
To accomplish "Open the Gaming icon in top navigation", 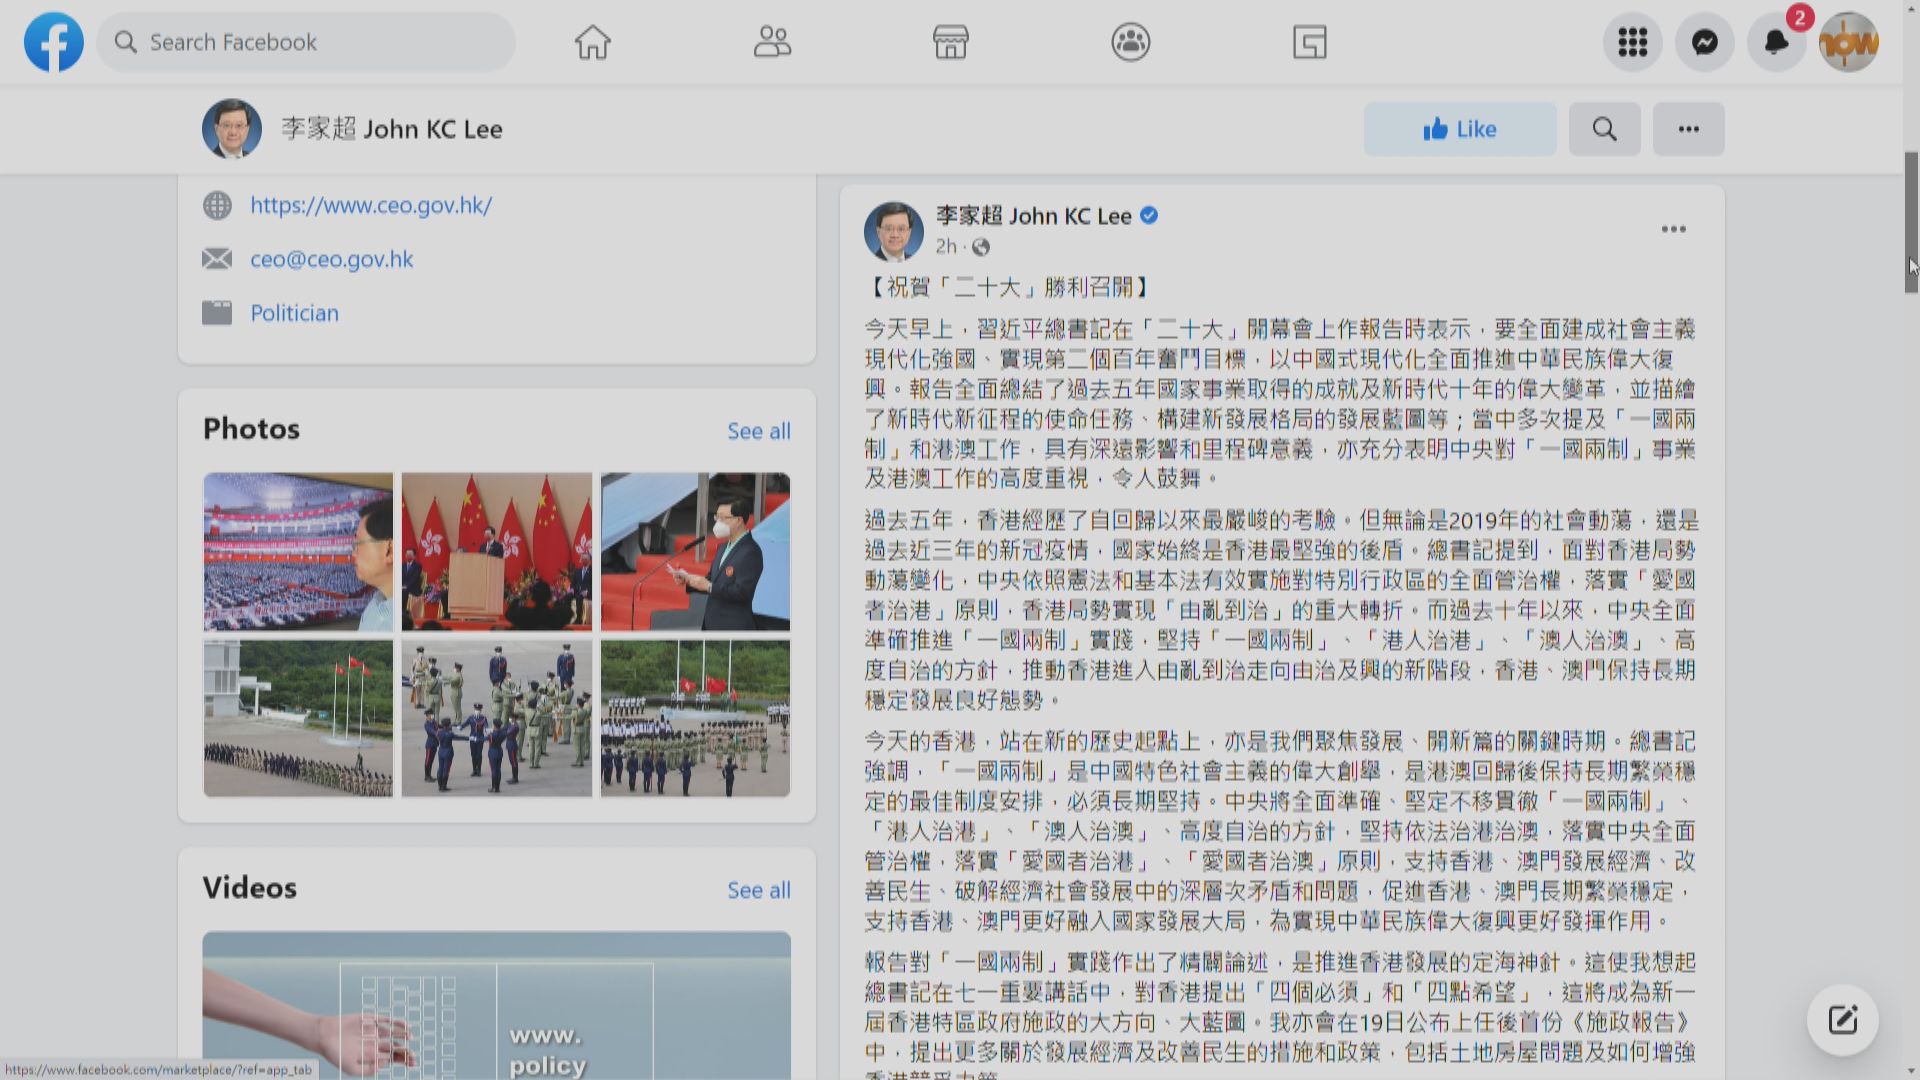I will point(1309,42).
